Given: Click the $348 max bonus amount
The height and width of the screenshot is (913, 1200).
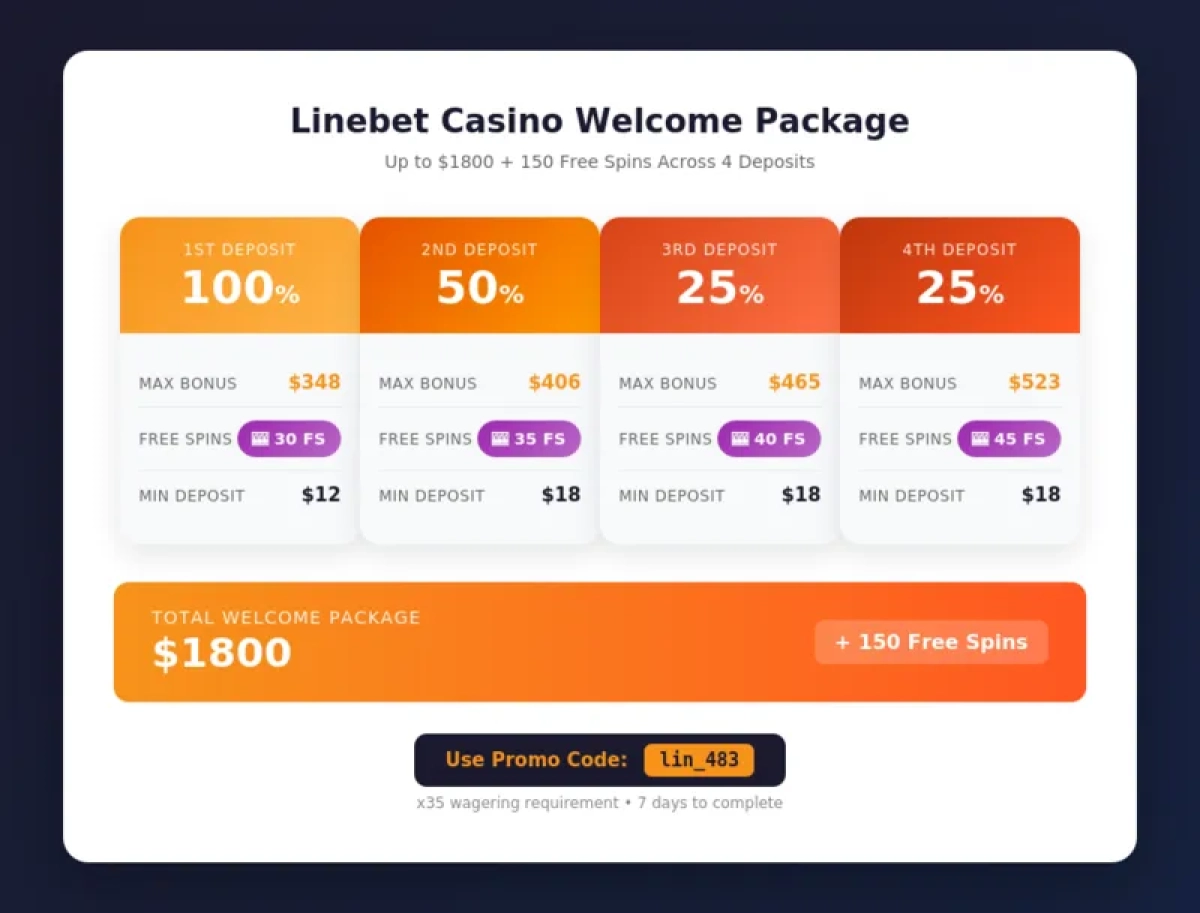Looking at the screenshot, I should 314,382.
